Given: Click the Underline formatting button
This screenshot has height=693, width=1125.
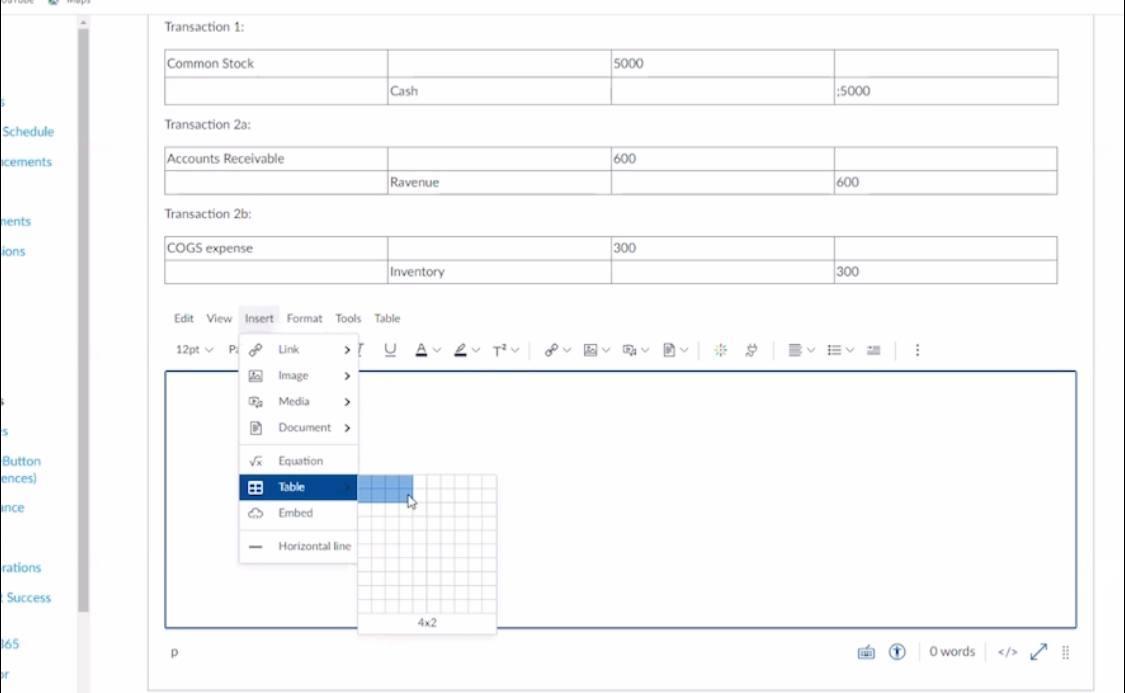Looking at the screenshot, I should click(x=390, y=350).
